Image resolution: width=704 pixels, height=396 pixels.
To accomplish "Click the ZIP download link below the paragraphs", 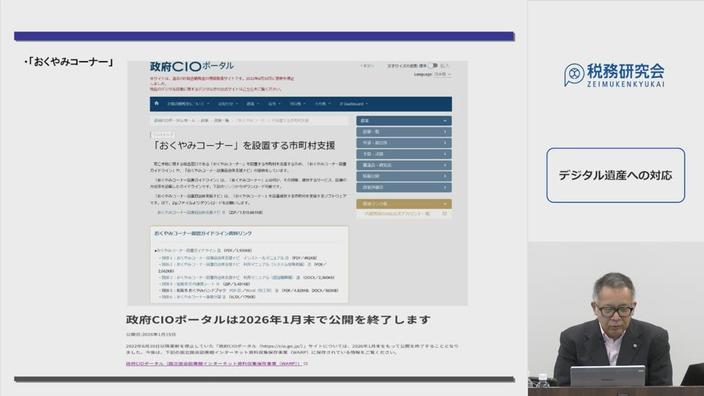I will [x=191, y=212].
